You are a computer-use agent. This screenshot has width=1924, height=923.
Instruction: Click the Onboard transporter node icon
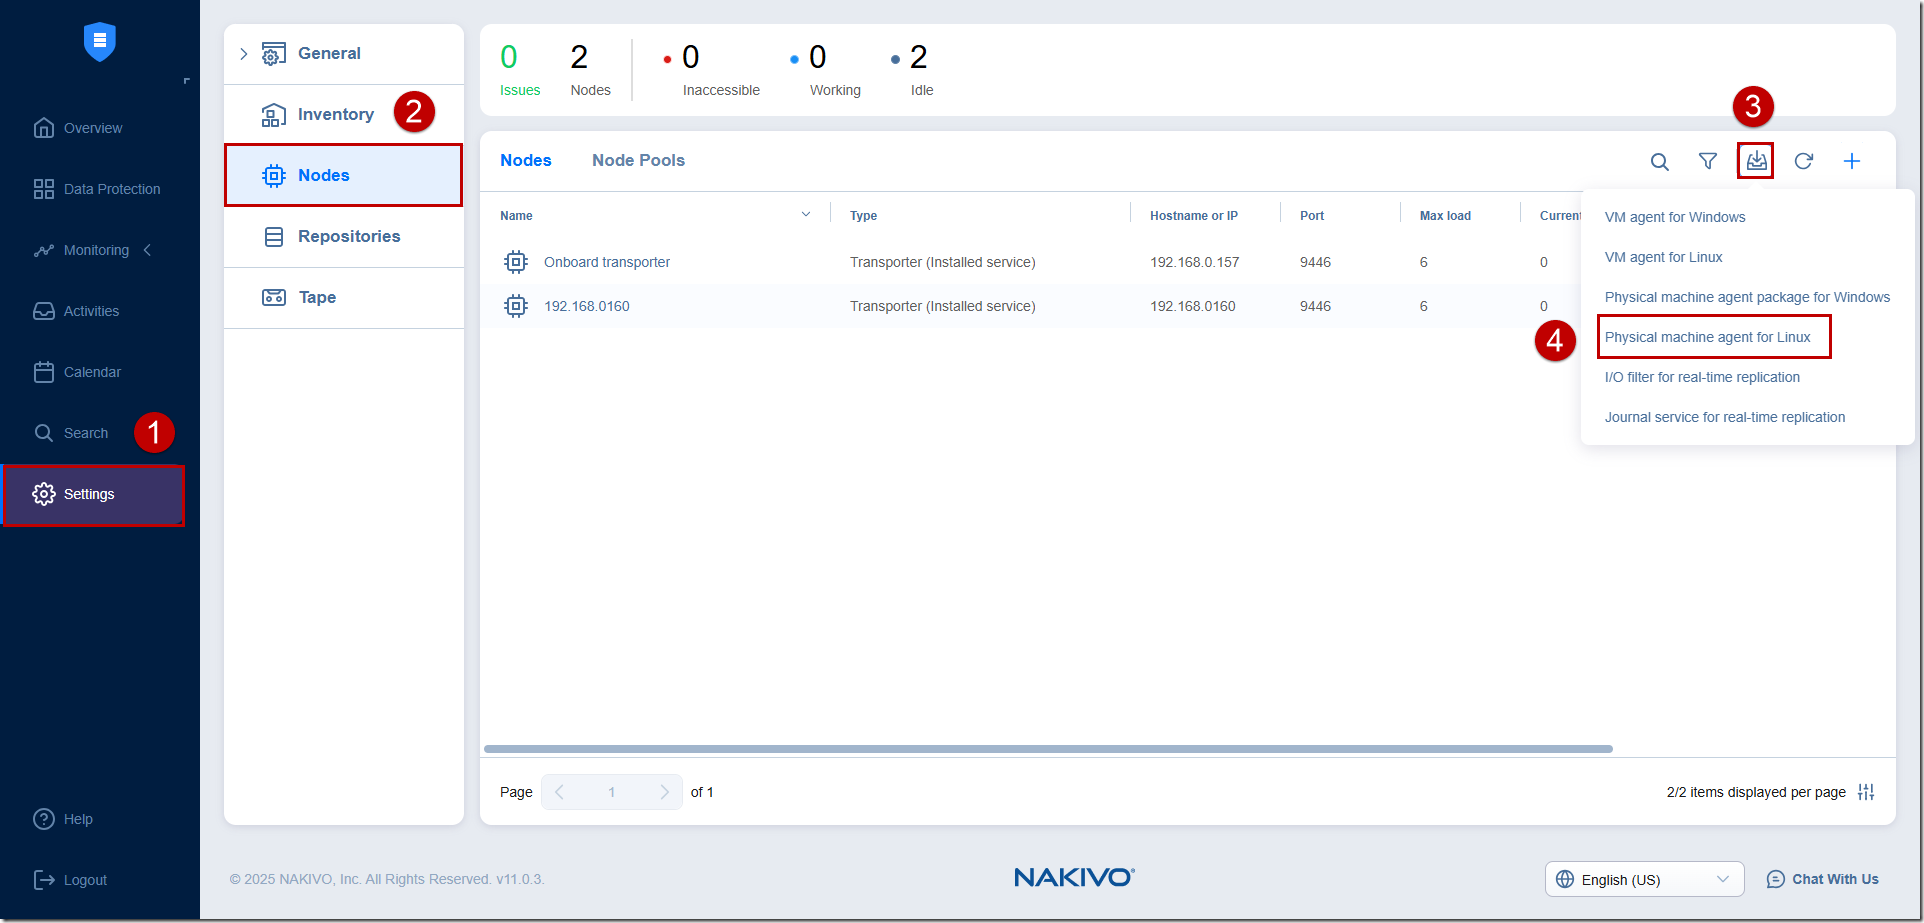[516, 262]
